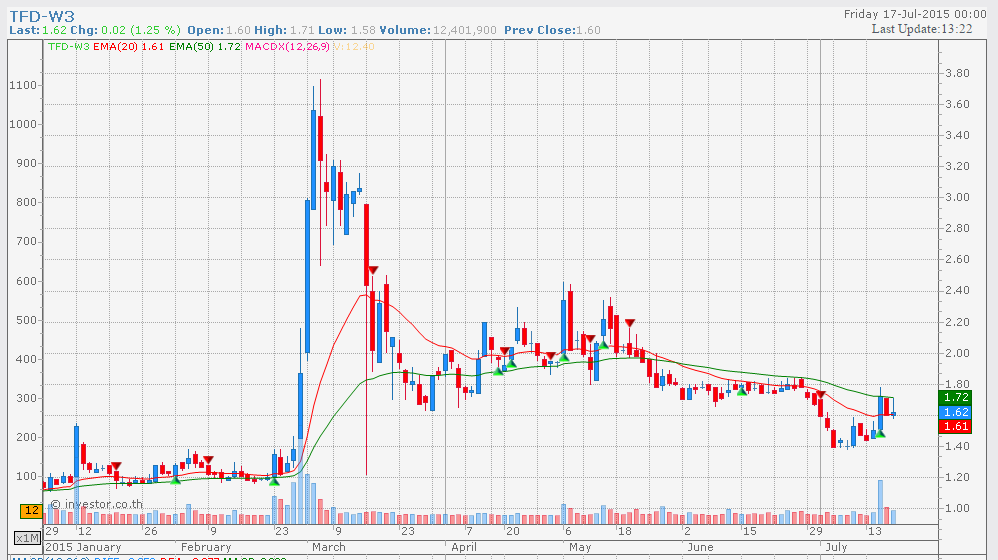This screenshot has width=998, height=560.
Task: Click the red sell triangle after May 18
Action: coord(629,323)
